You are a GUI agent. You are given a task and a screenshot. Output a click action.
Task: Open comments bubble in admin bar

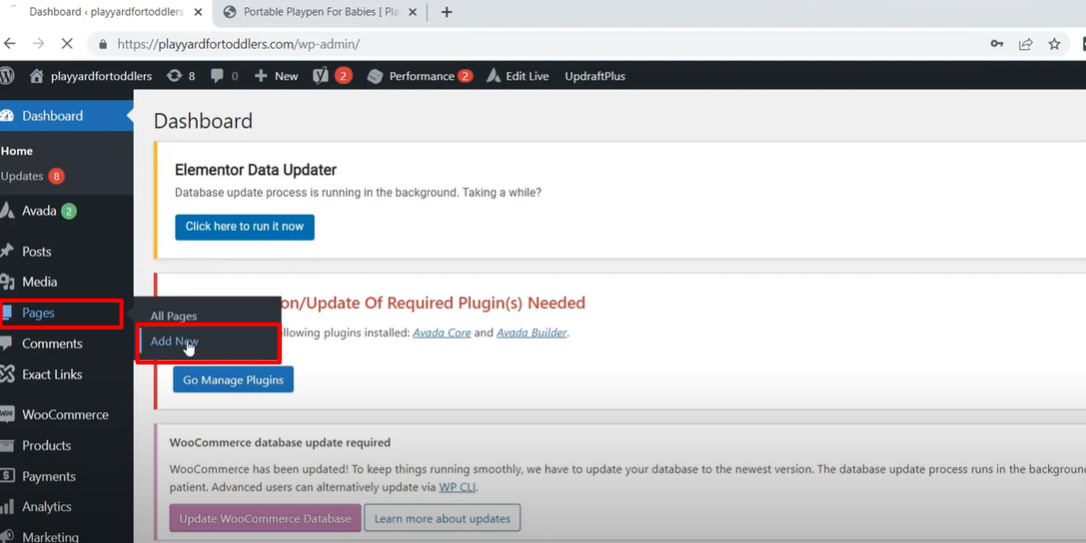point(217,75)
